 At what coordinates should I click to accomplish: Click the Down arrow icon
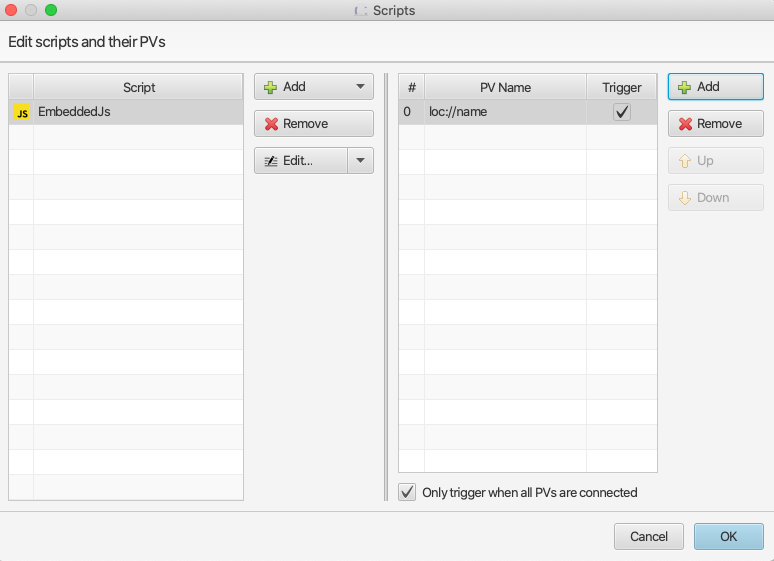pyautogui.click(x=684, y=198)
